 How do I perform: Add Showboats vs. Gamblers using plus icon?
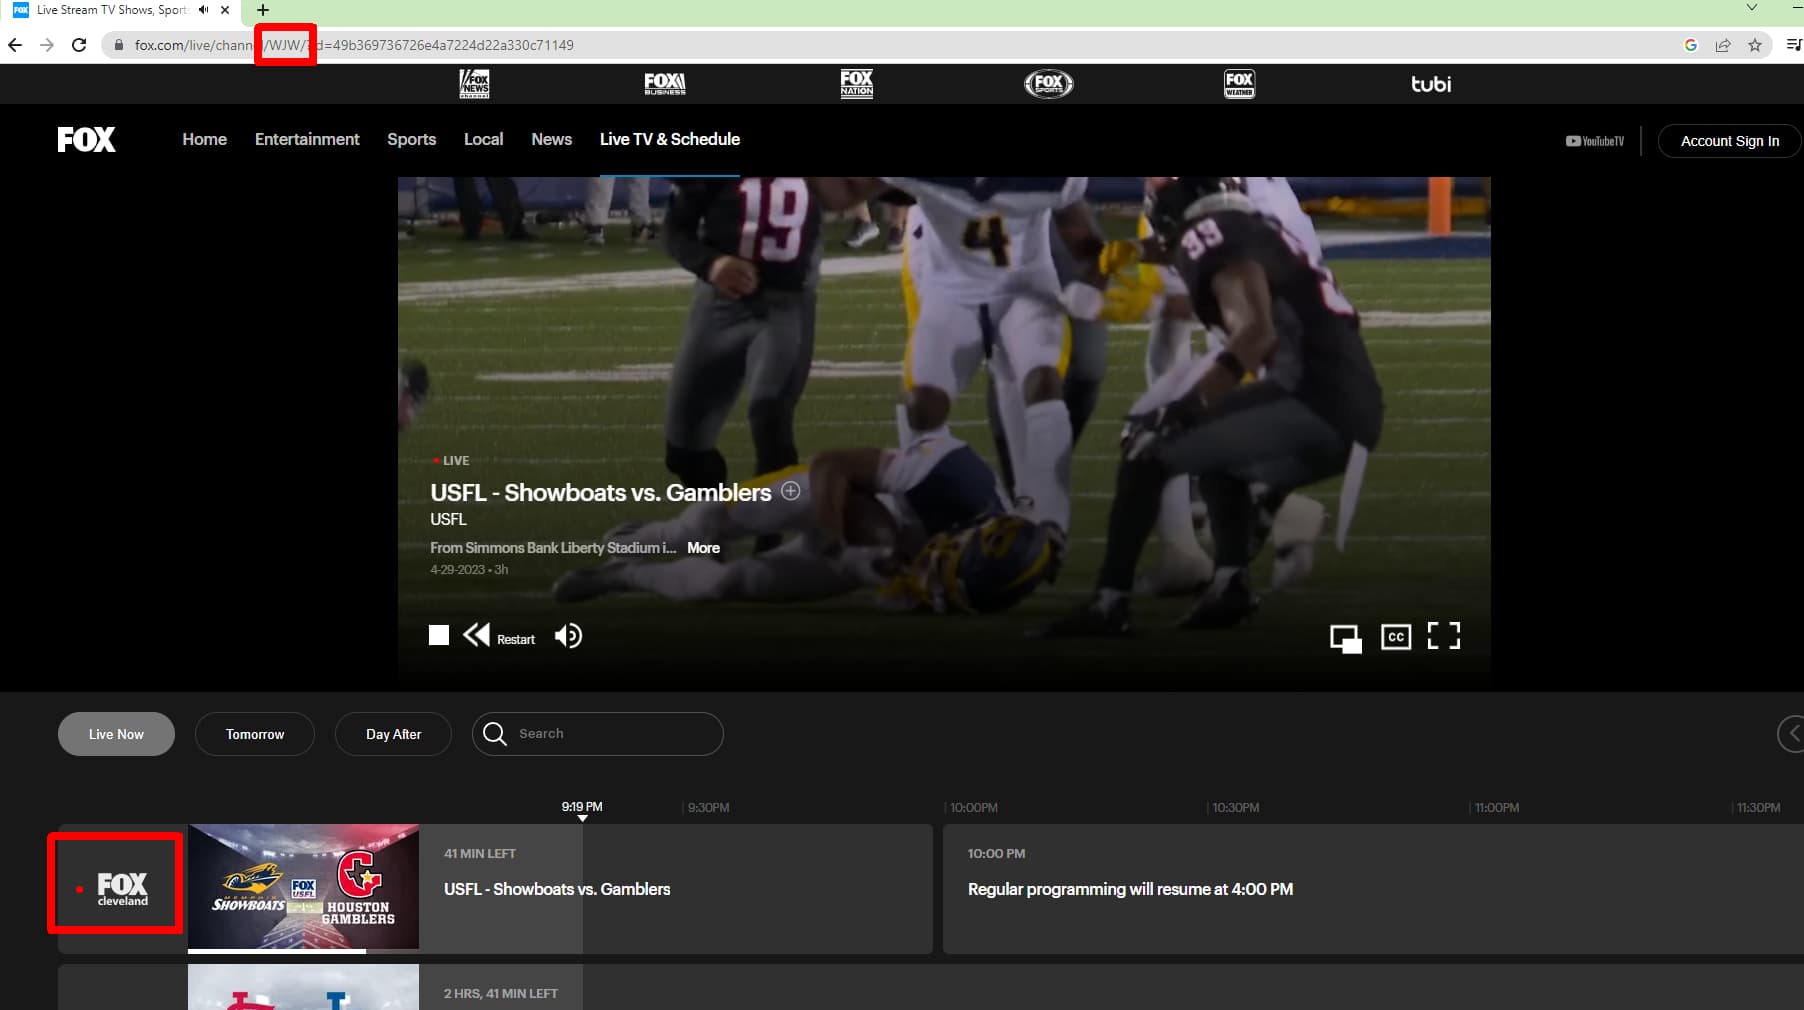pos(790,491)
